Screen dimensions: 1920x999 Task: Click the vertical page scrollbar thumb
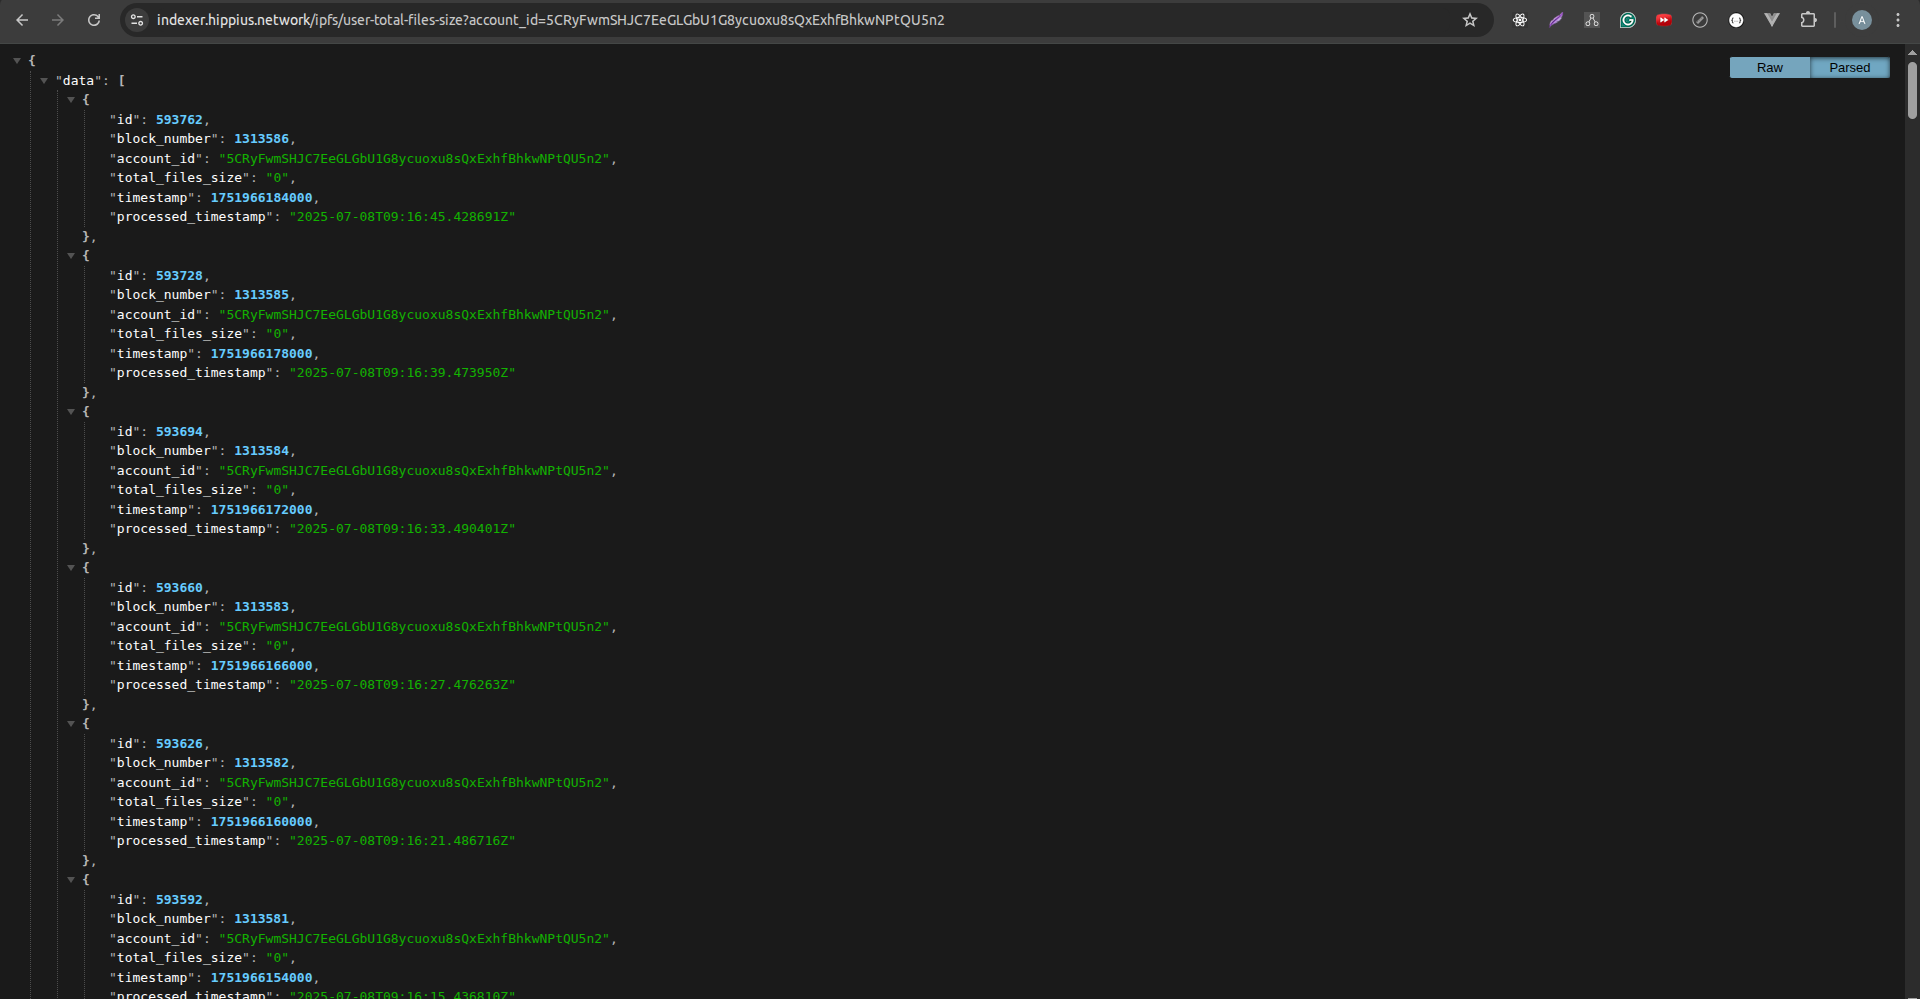coord(1912,90)
